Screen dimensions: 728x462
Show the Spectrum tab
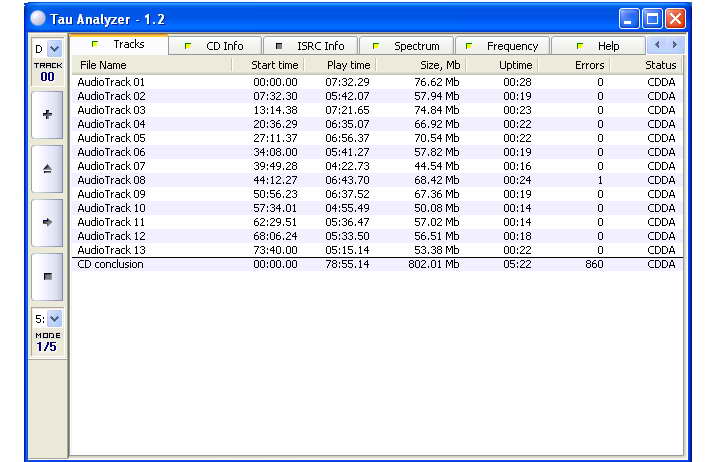tap(407, 46)
